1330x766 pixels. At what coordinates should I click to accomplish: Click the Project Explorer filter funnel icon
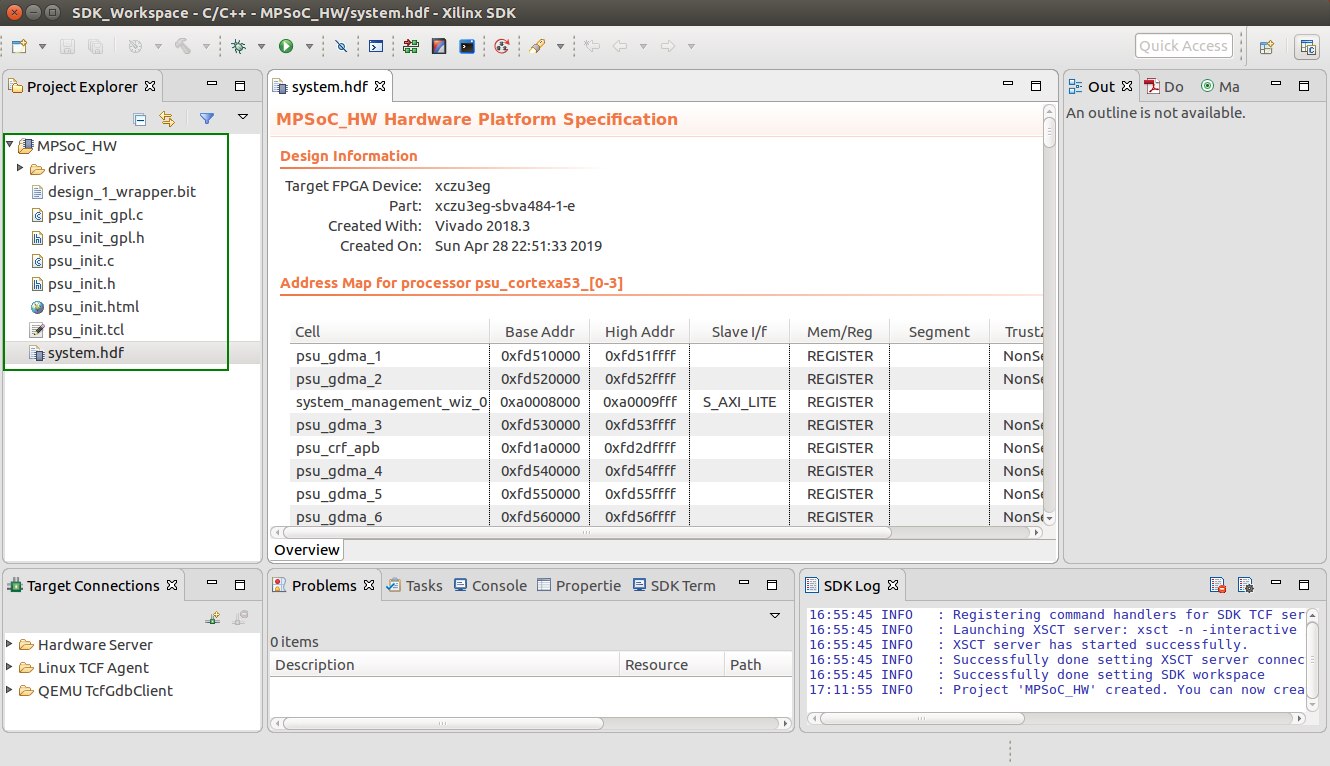click(x=207, y=119)
